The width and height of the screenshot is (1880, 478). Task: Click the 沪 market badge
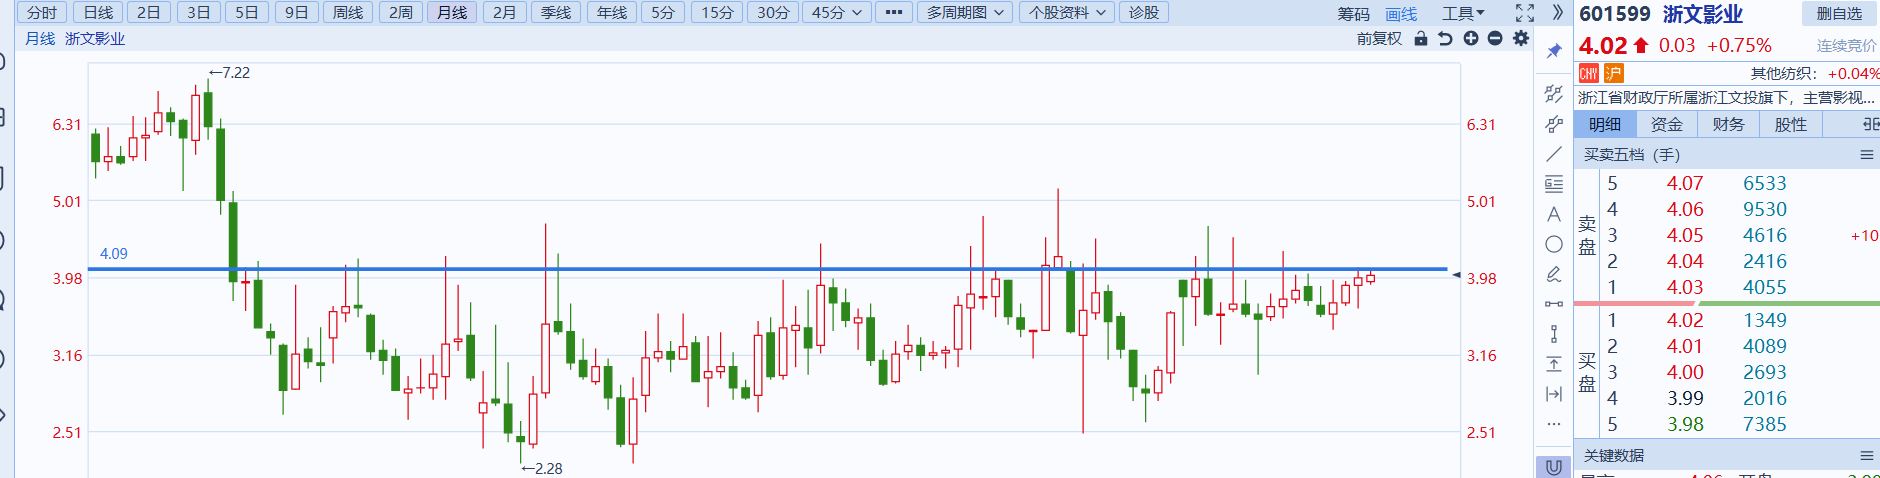click(x=1613, y=73)
